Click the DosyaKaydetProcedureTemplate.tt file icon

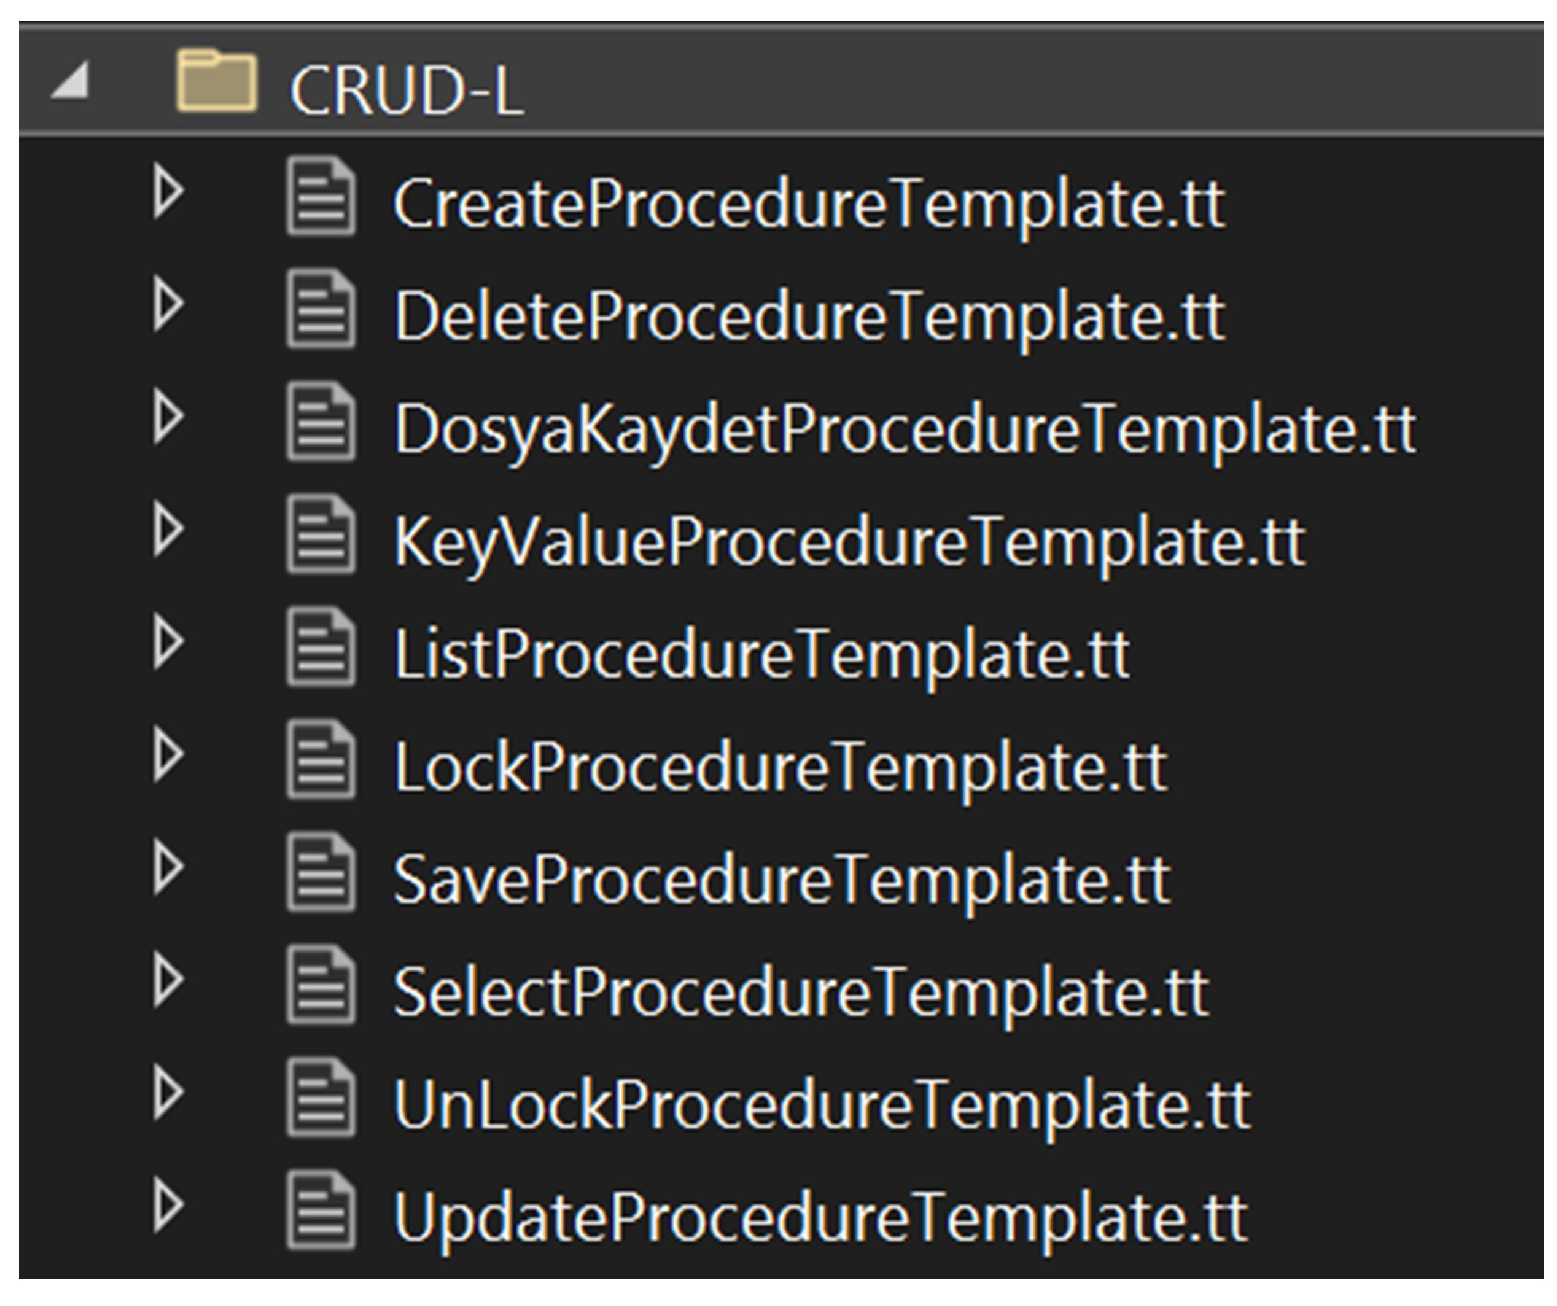click(321, 422)
